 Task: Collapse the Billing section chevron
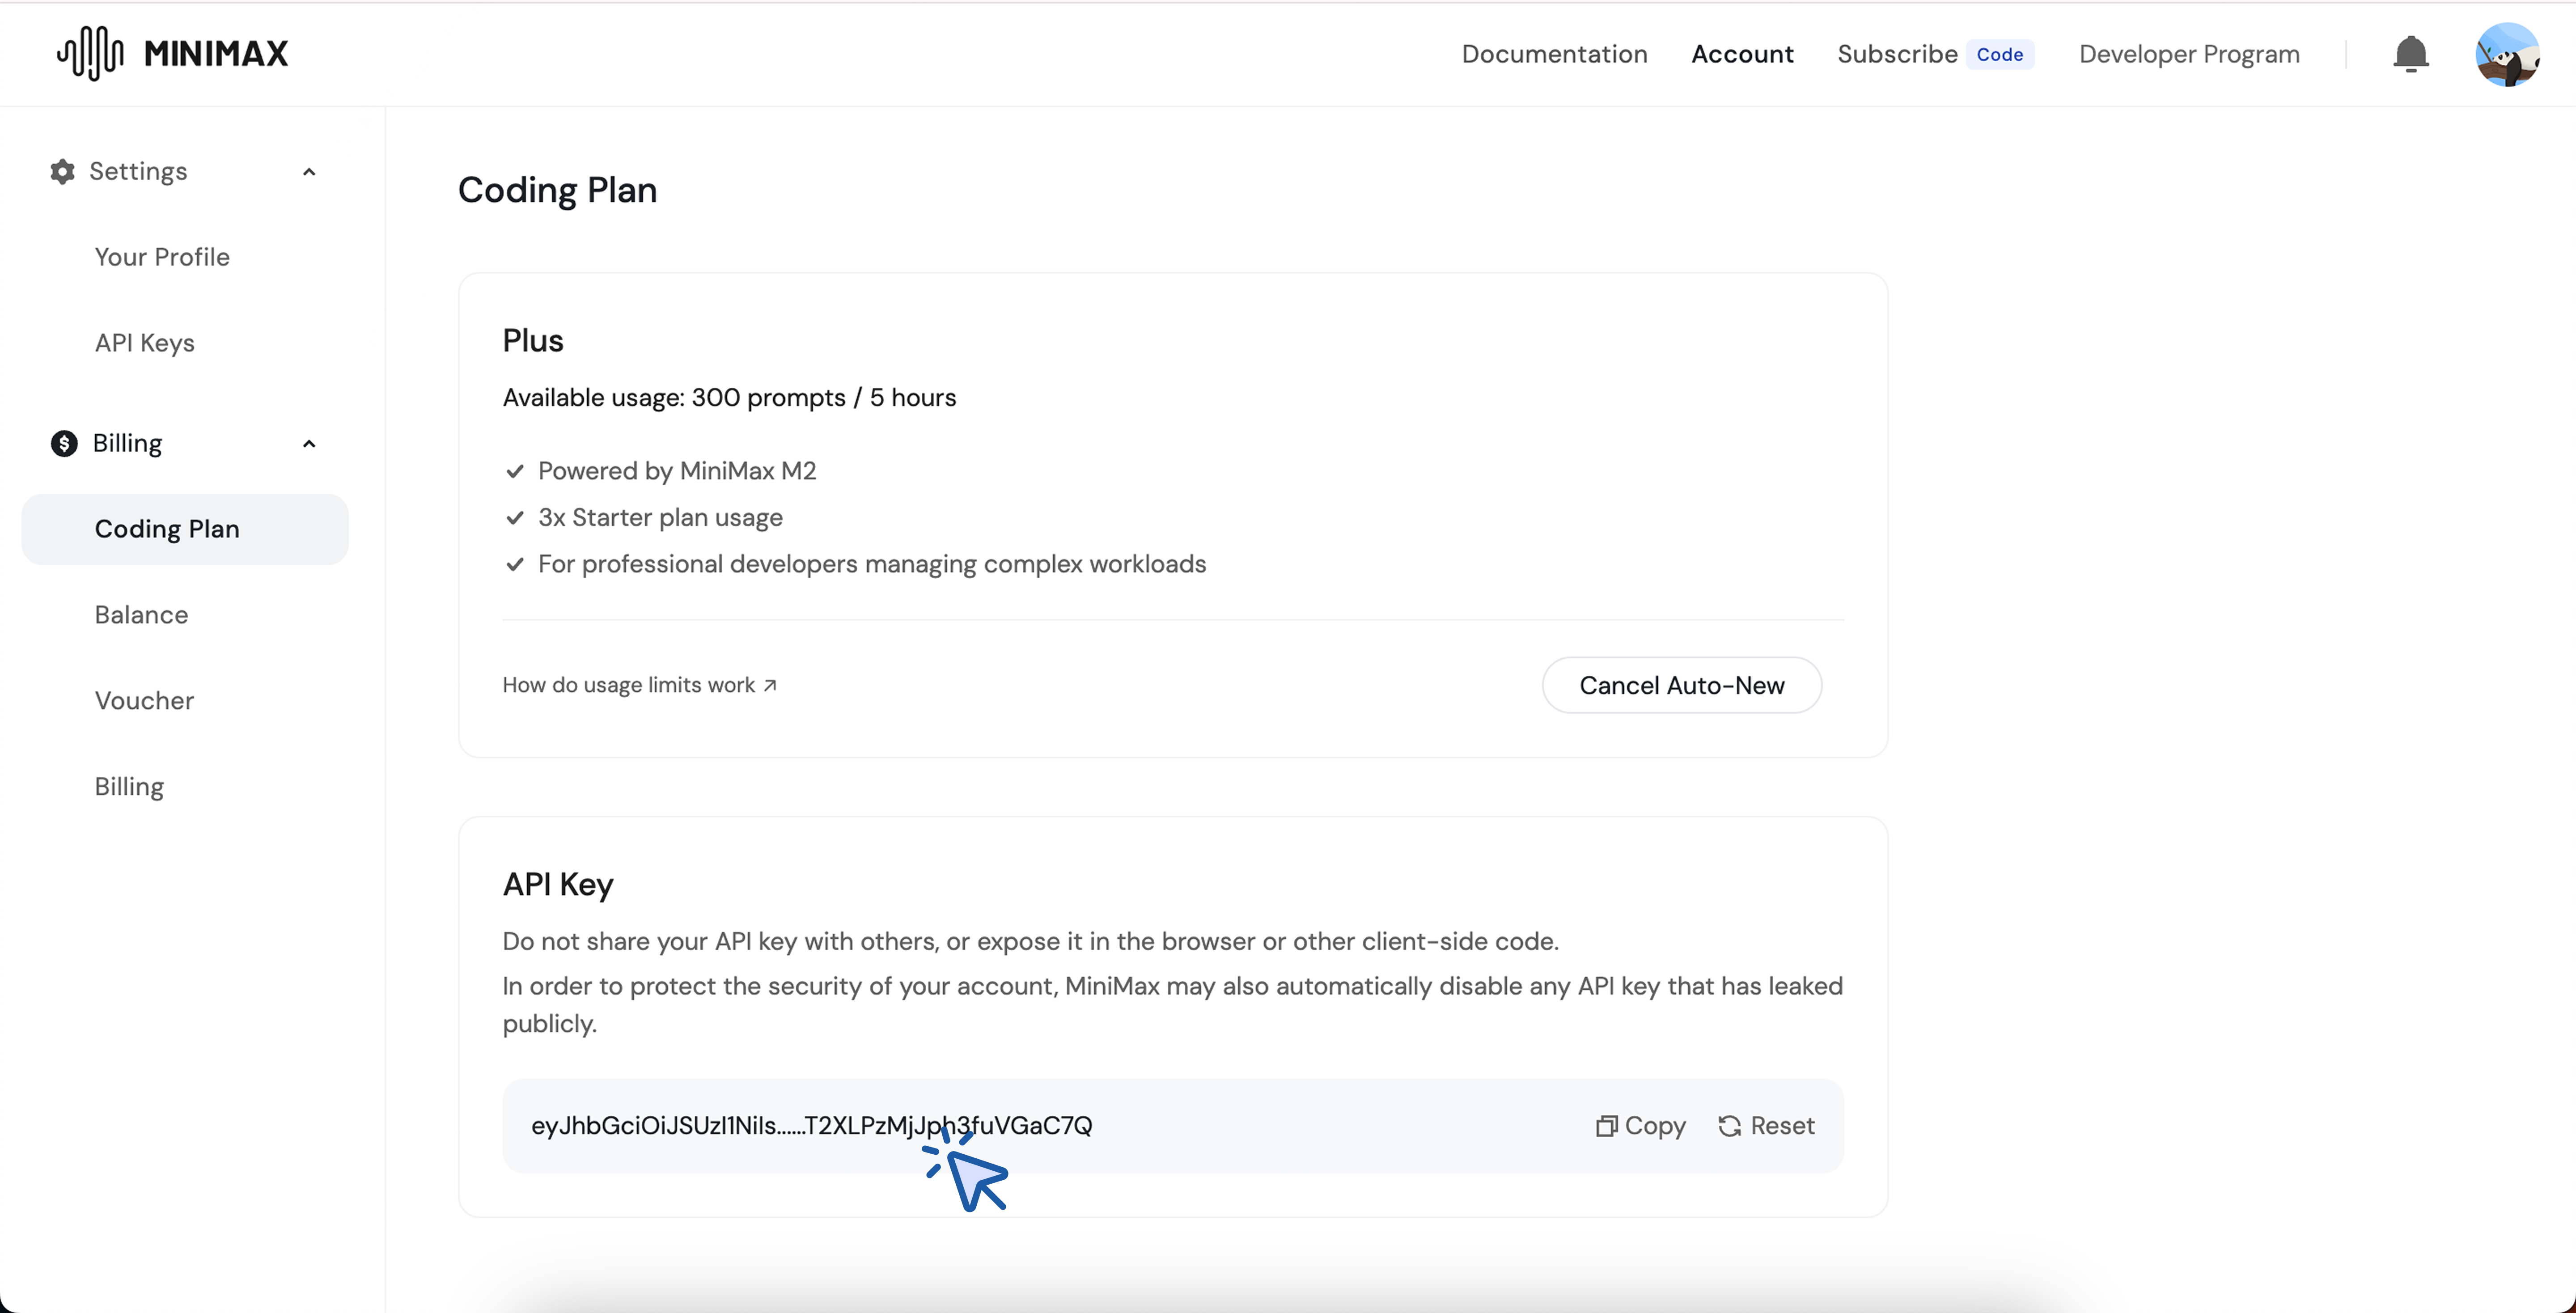point(309,444)
